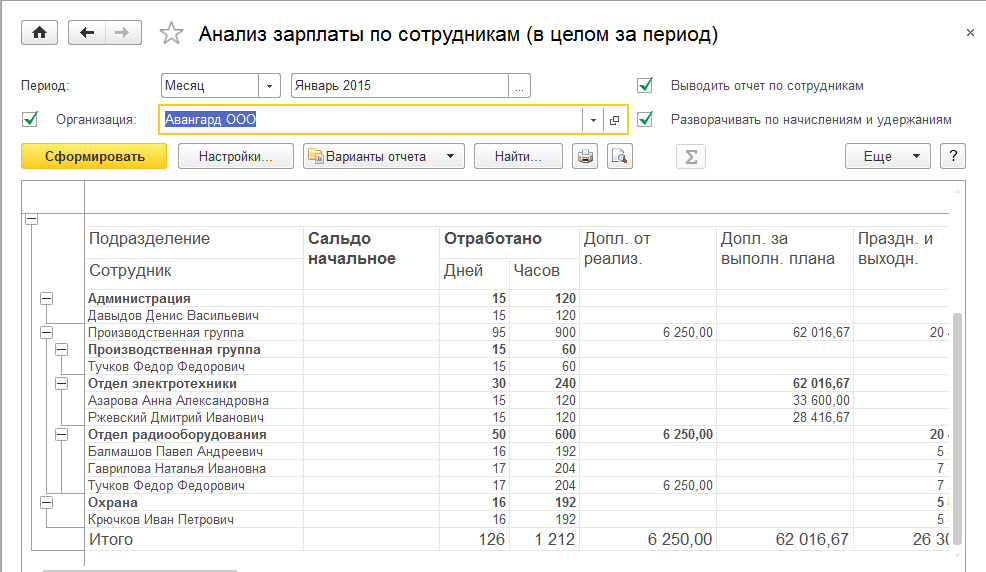The width and height of the screenshot is (986, 572).
Task: Expand the organization dropdown list arrow
Action: point(593,120)
